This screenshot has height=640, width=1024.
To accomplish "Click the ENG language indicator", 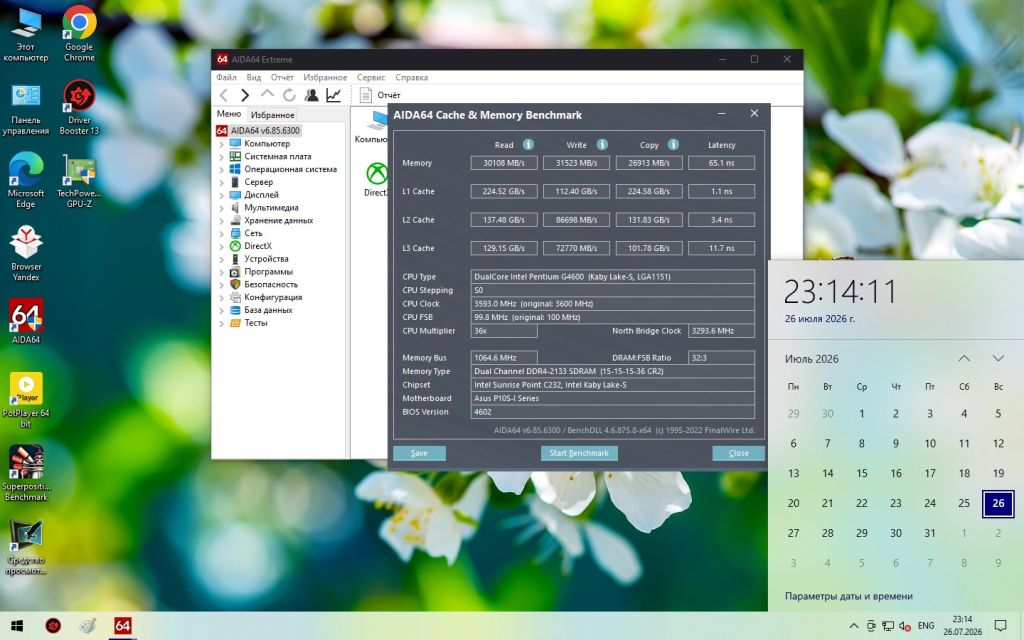I will (x=925, y=626).
